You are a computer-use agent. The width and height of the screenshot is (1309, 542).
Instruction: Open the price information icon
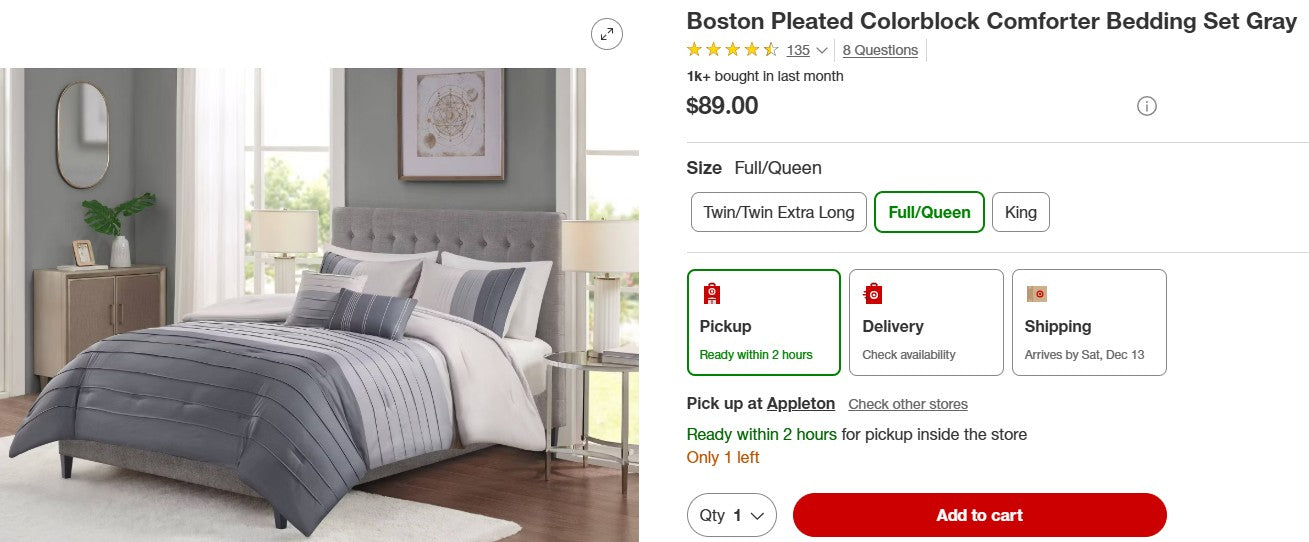click(x=1147, y=106)
